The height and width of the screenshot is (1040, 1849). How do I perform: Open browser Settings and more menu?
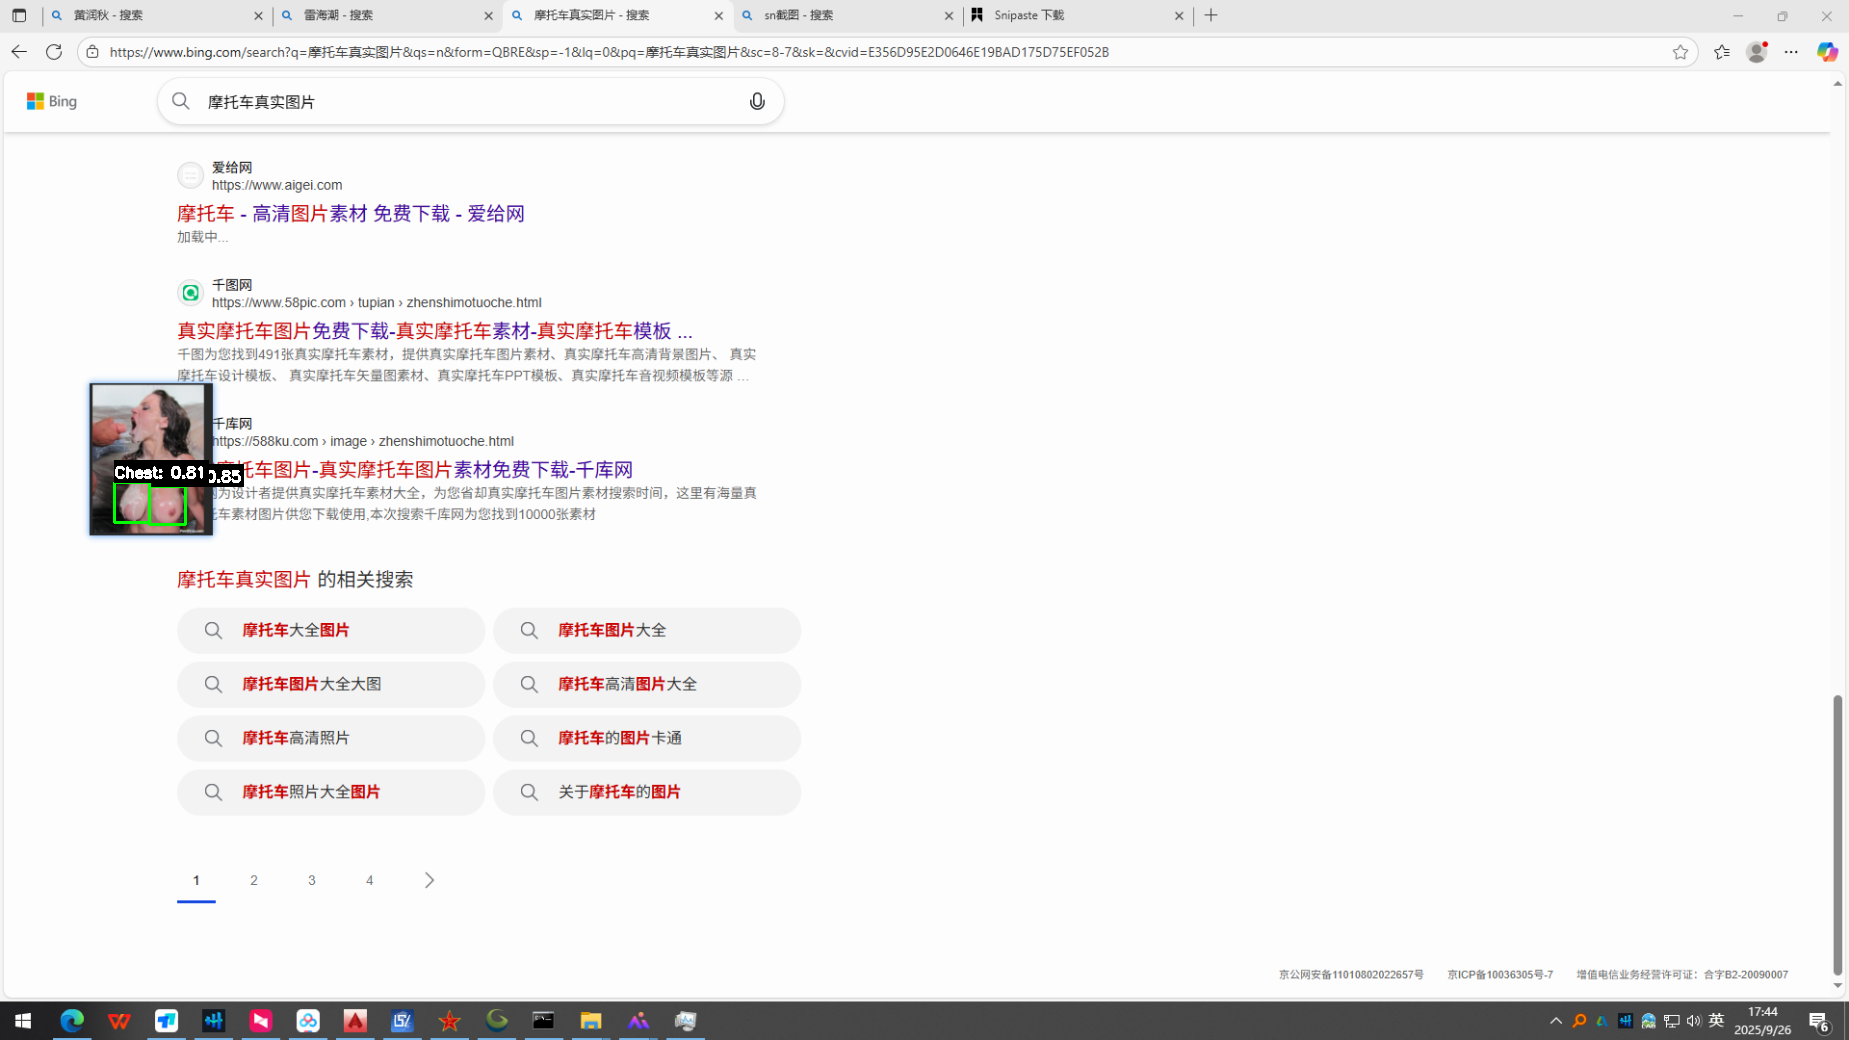pyautogui.click(x=1791, y=52)
